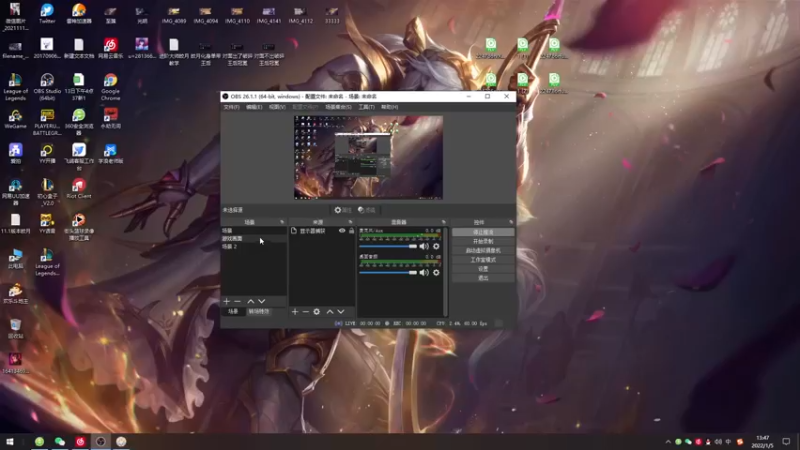
Task: Float the 混音器 dock with its header icon
Action: coord(443,222)
